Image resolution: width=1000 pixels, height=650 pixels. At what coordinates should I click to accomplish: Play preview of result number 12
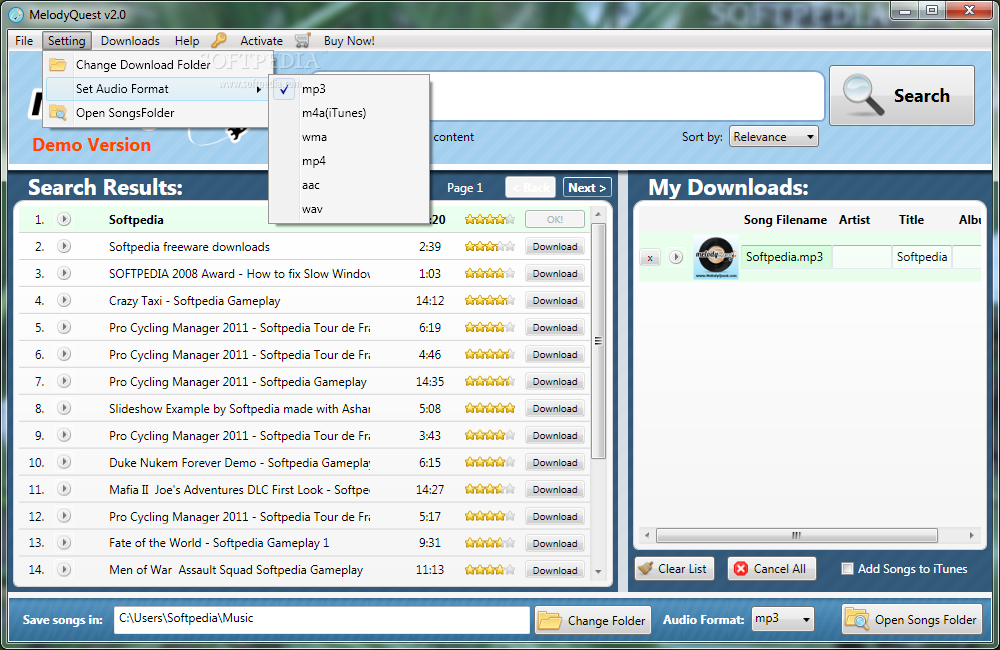pyautogui.click(x=64, y=516)
